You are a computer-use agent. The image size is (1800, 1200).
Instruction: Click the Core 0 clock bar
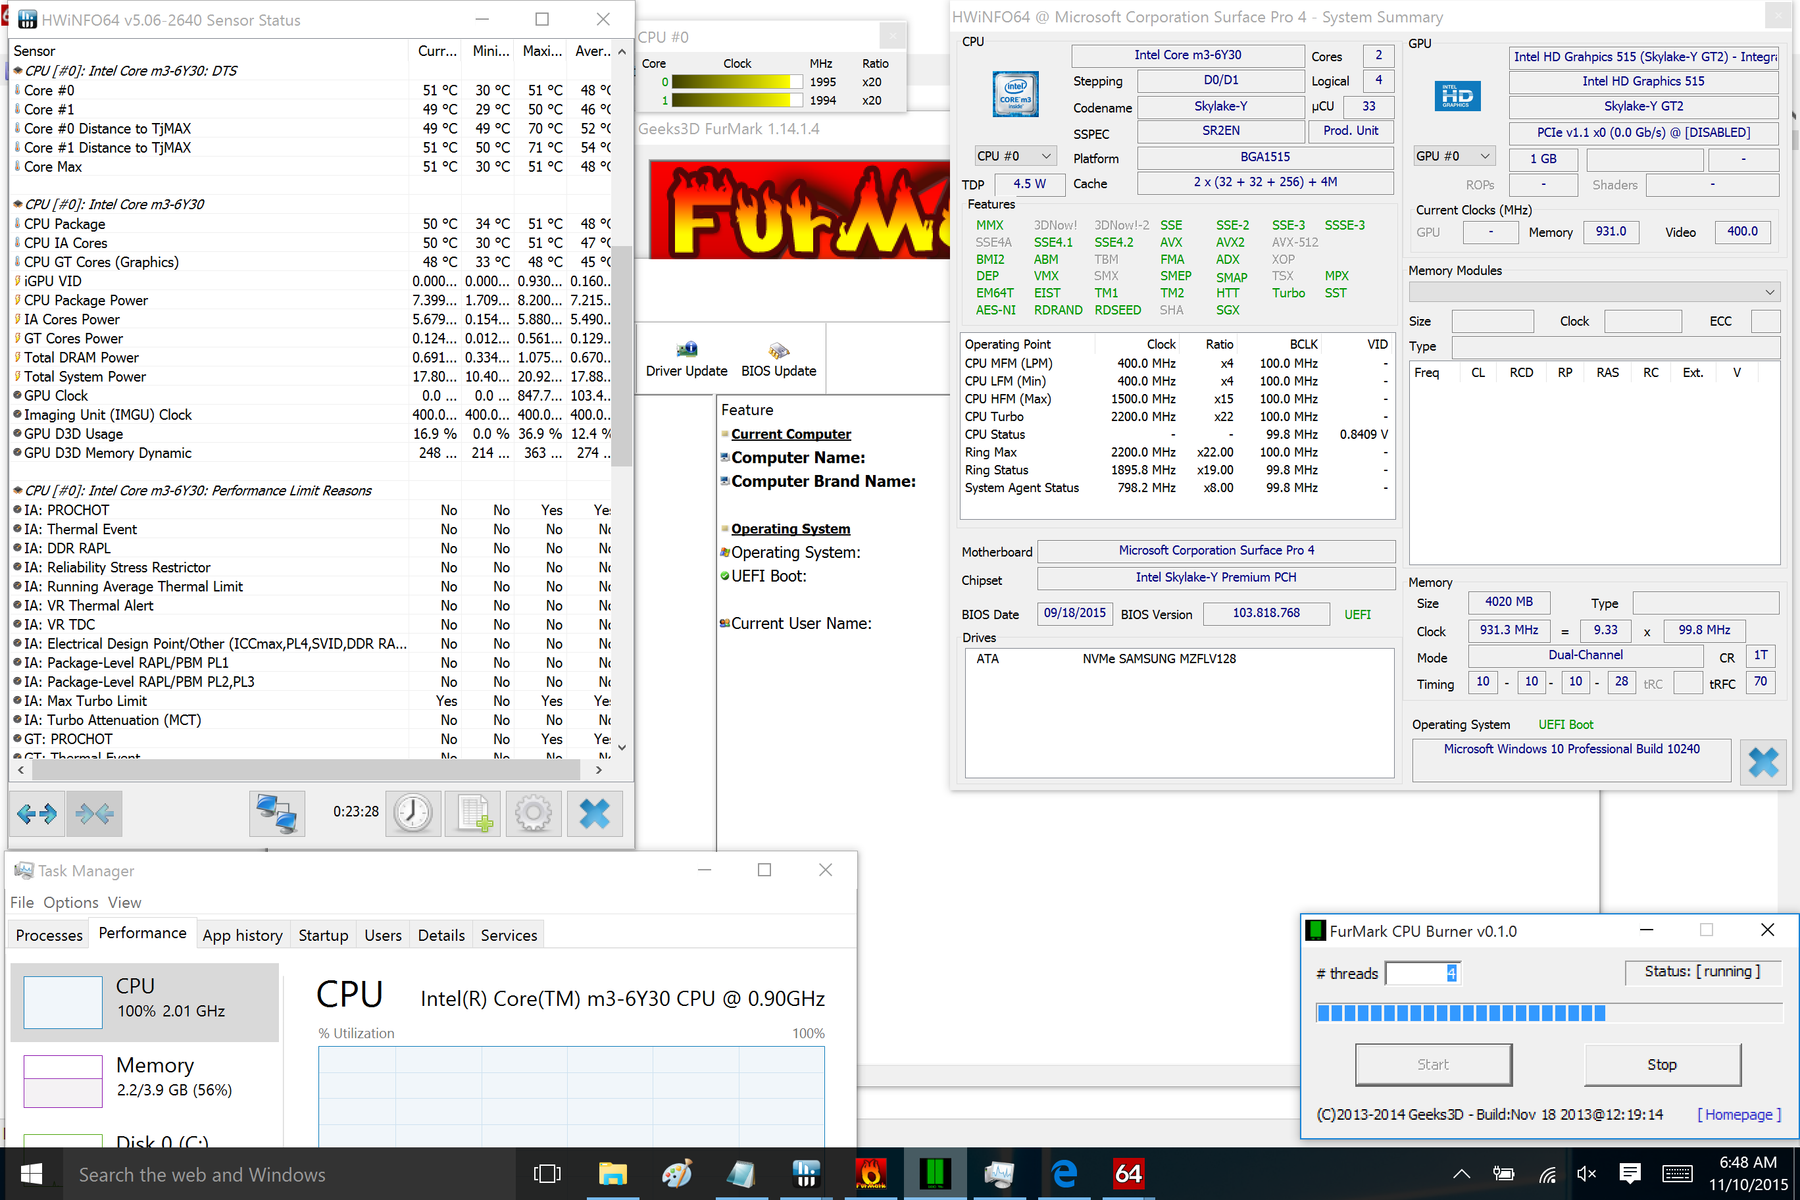(737, 82)
